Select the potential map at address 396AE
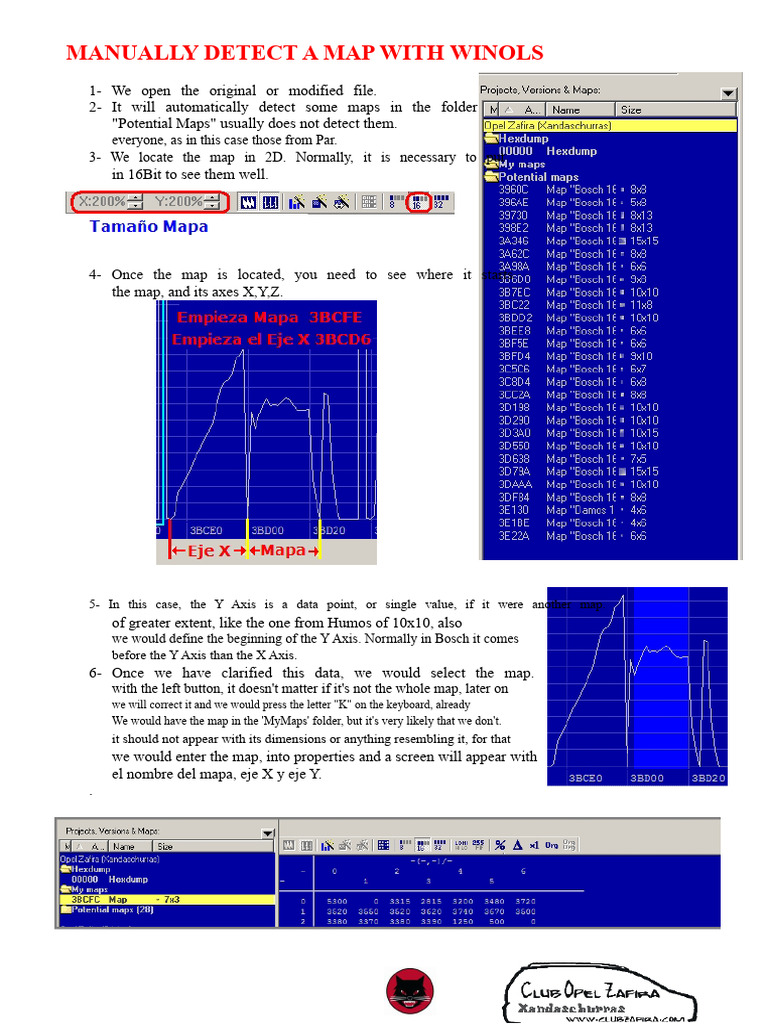This screenshot has width=768, height=1024. pyautogui.click(x=572, y=202)
